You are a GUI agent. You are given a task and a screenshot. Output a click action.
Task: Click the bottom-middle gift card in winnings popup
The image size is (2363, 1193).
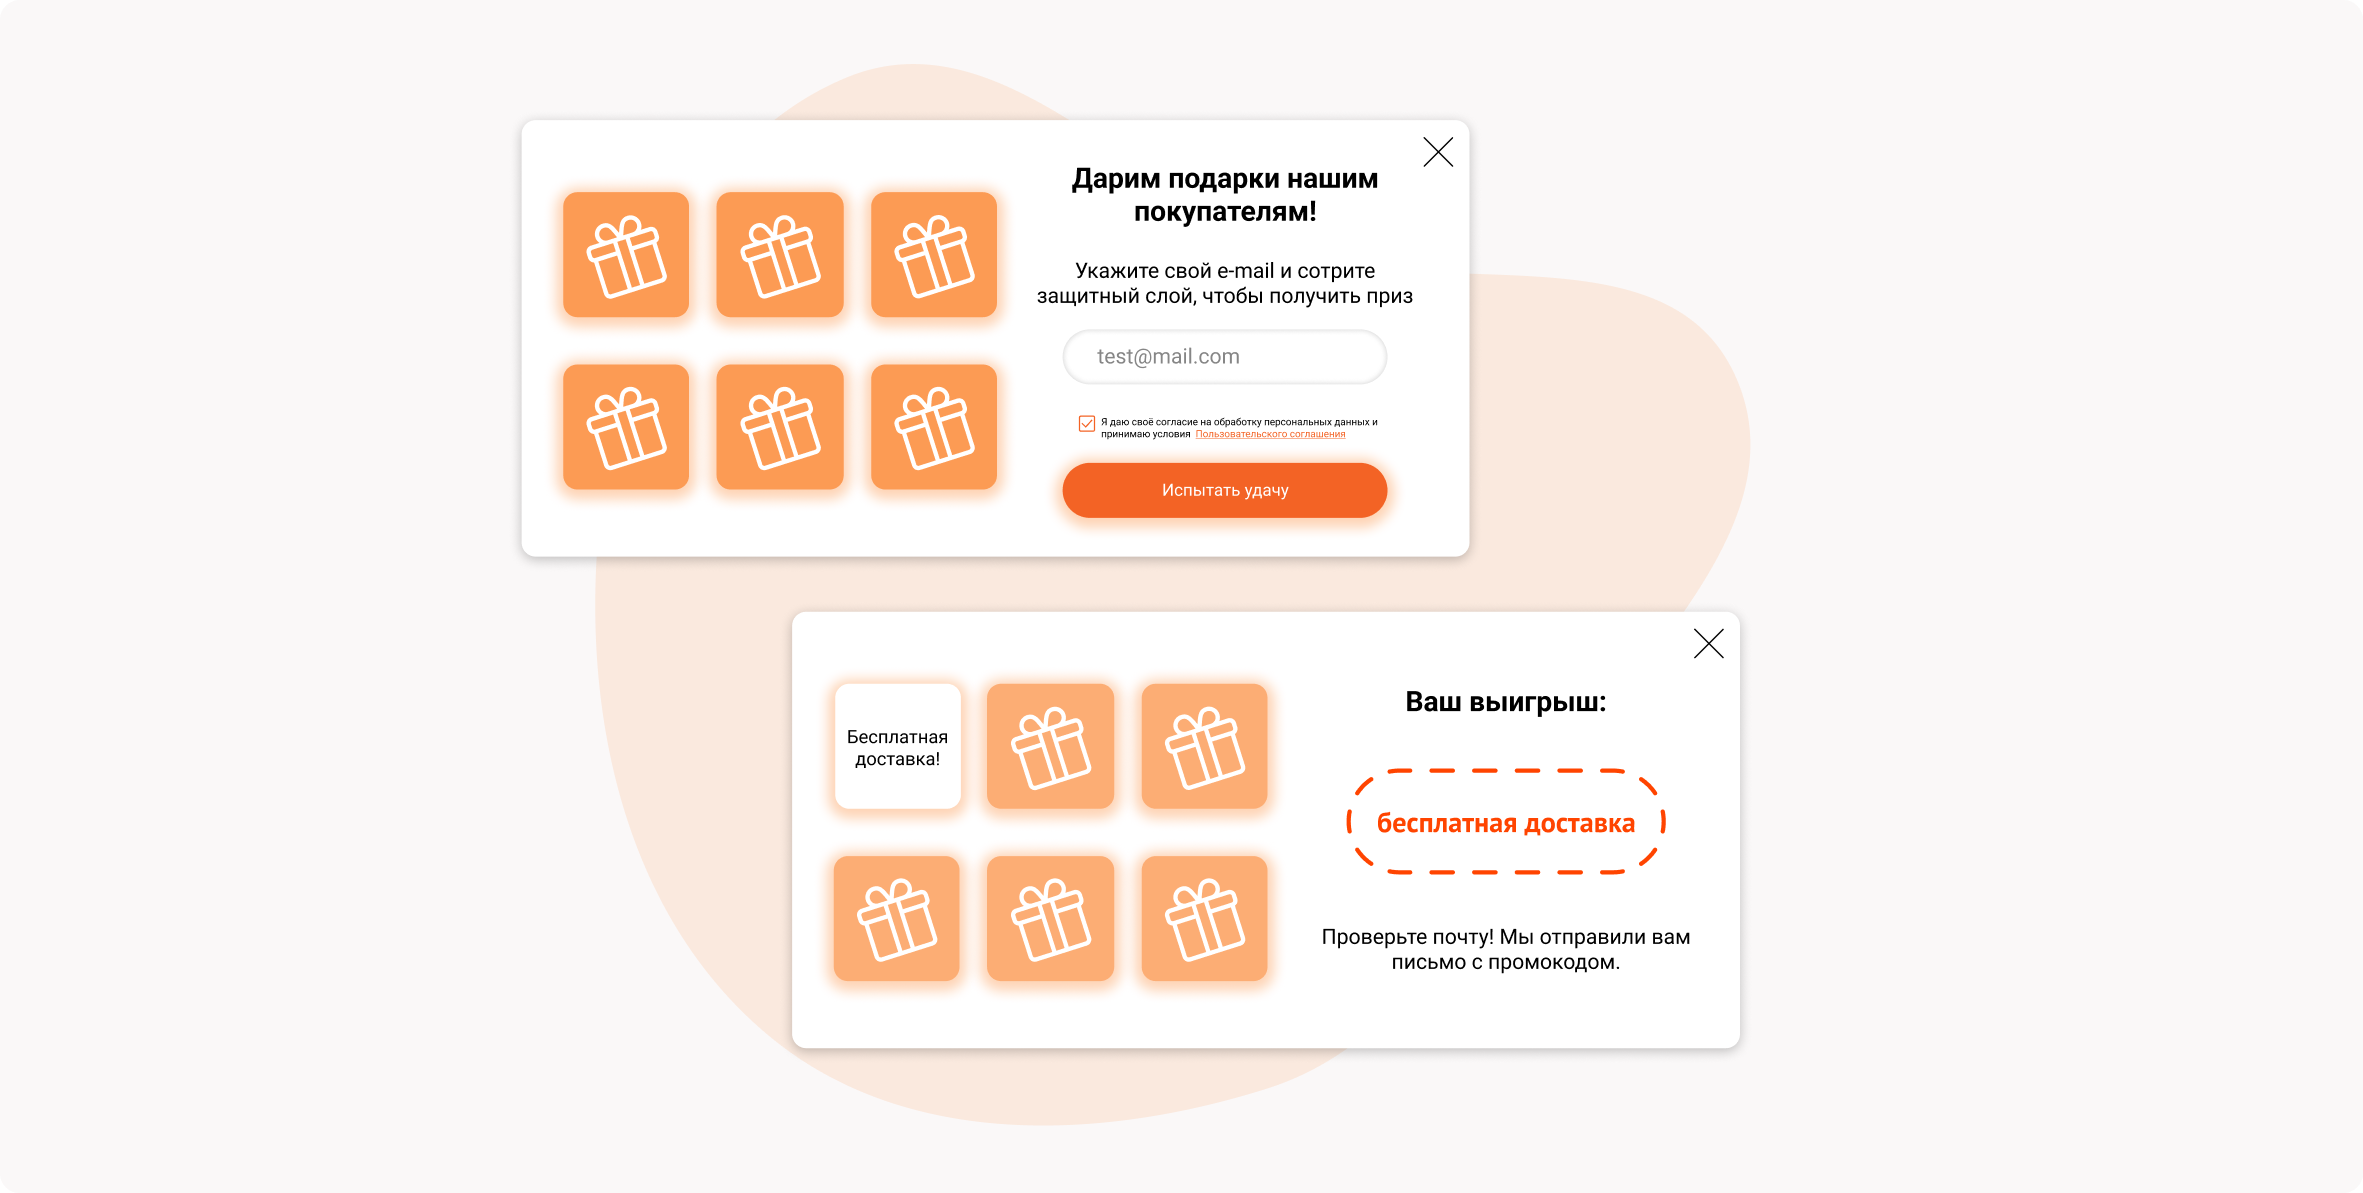coord(1050,918)
